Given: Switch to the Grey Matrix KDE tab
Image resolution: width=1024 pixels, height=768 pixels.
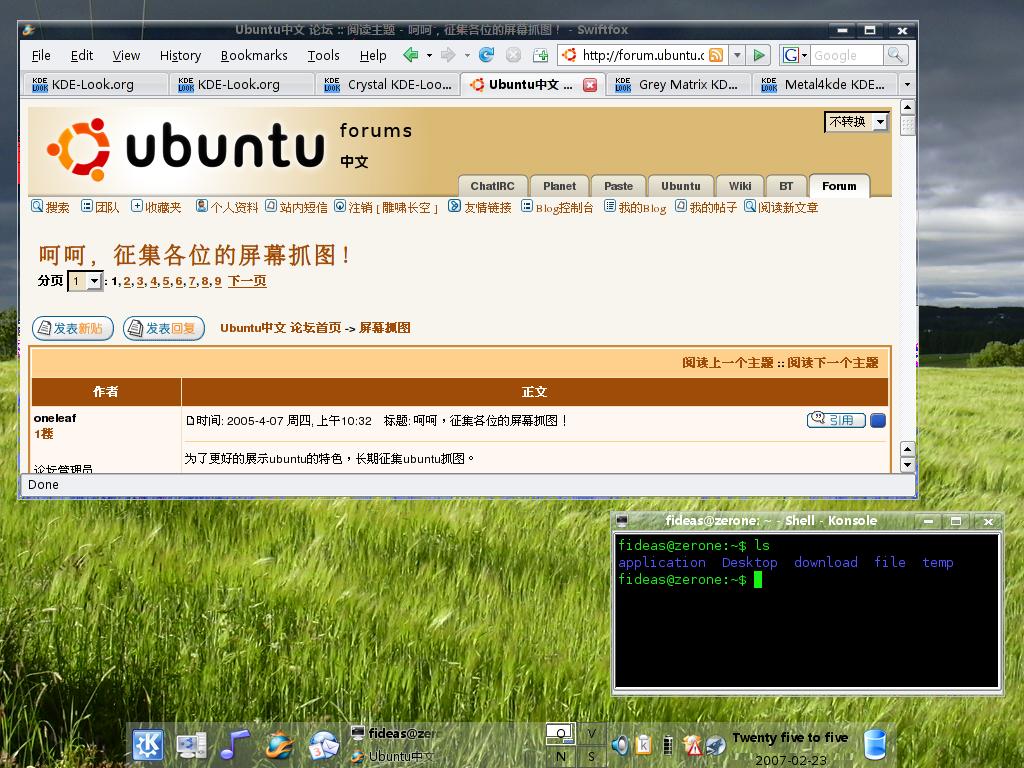Looking at the screenshot, I should pos(679,85).
